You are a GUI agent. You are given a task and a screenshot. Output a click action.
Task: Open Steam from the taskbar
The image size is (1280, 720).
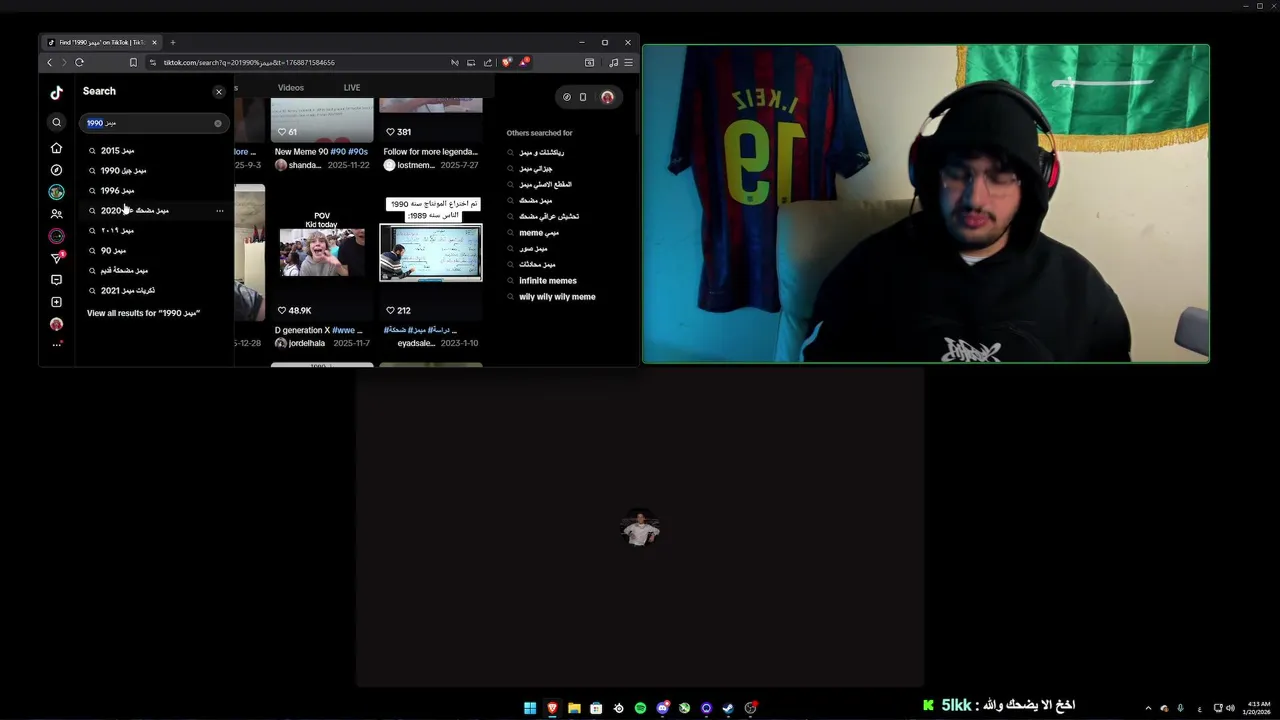coord(728,708)
